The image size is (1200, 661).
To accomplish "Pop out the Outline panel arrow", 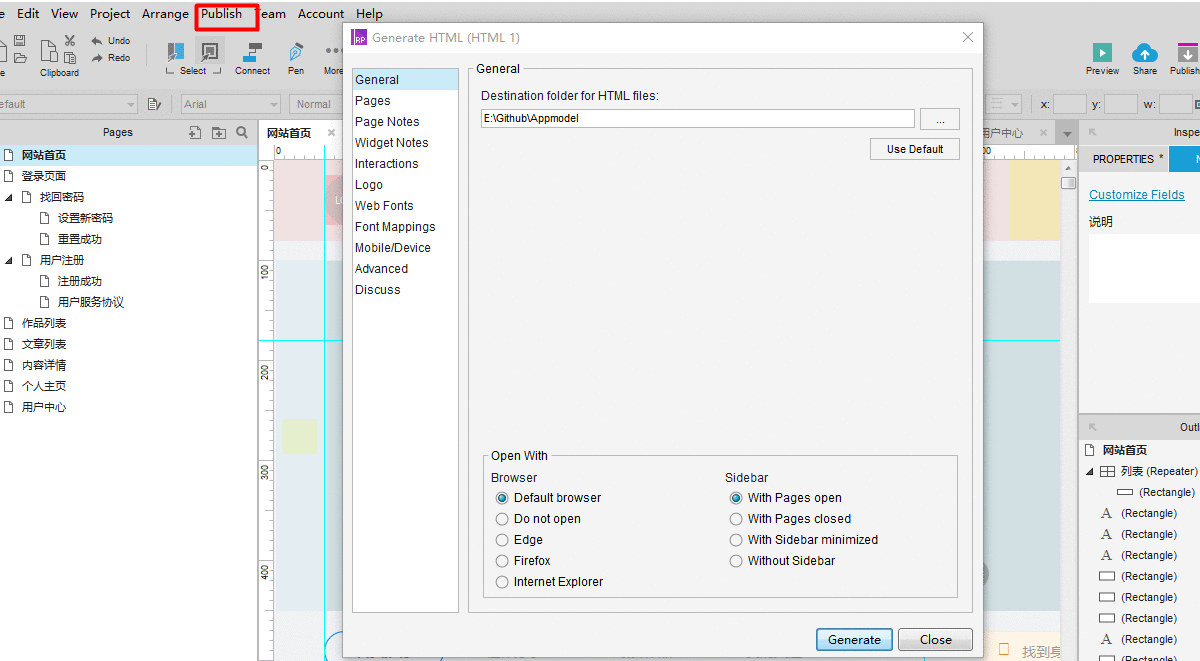I will 1092,427.
